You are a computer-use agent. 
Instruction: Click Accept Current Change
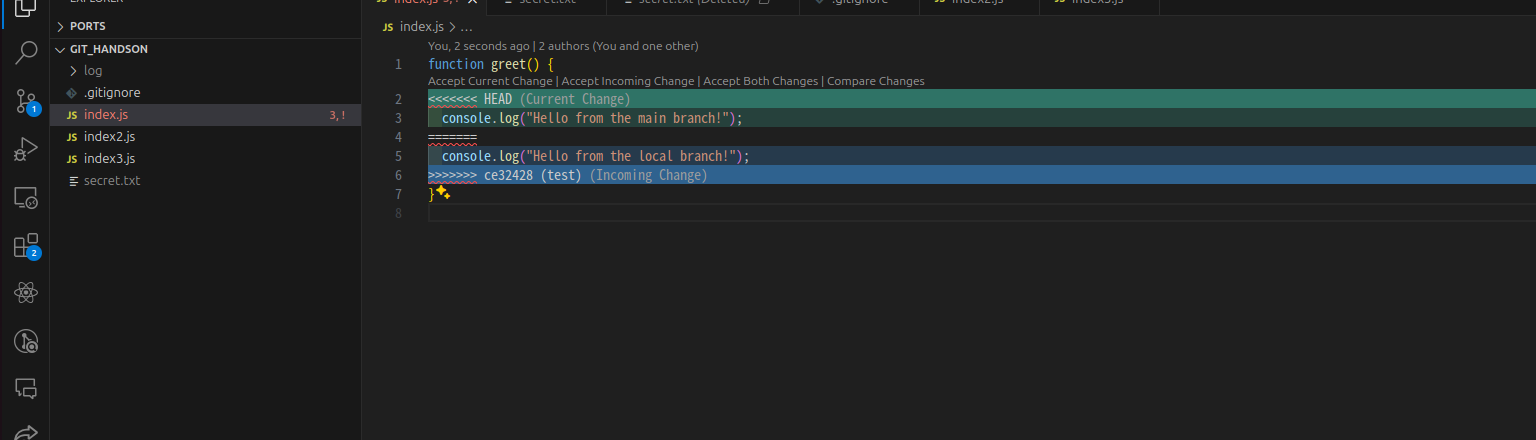point(490,81)
